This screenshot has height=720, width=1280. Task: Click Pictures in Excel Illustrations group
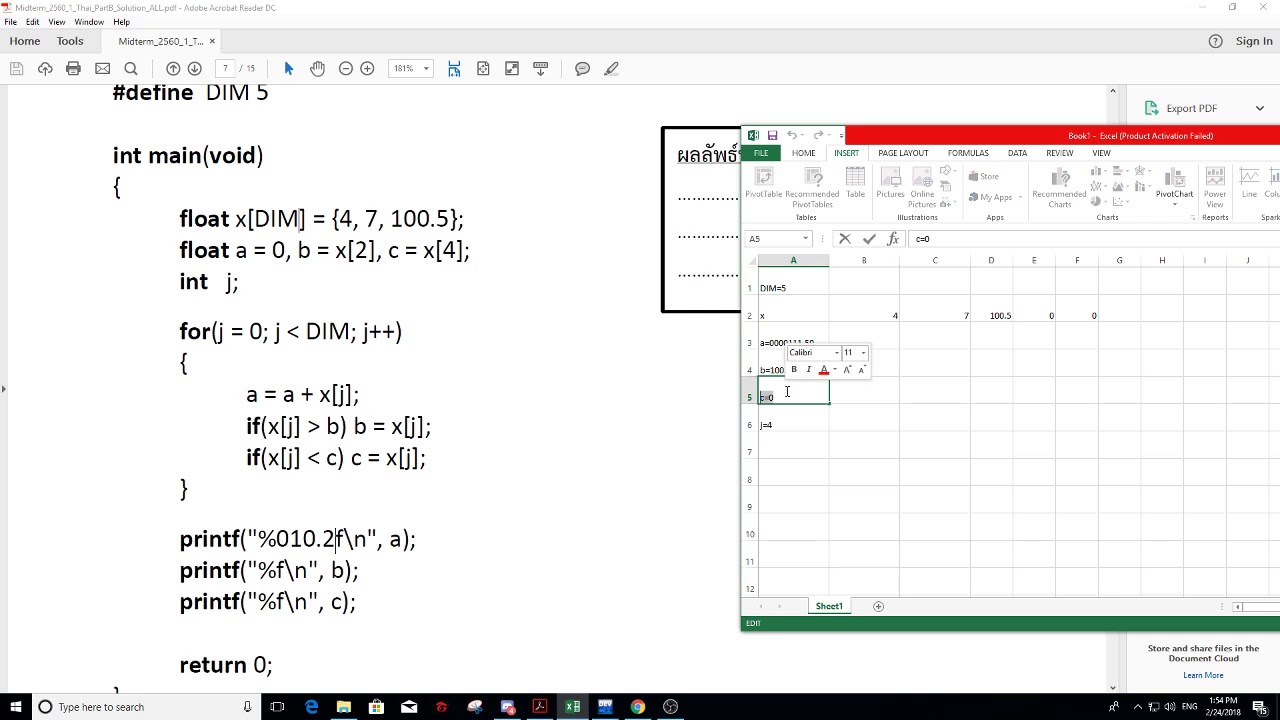pyautogui.click(x=890, y=183)
